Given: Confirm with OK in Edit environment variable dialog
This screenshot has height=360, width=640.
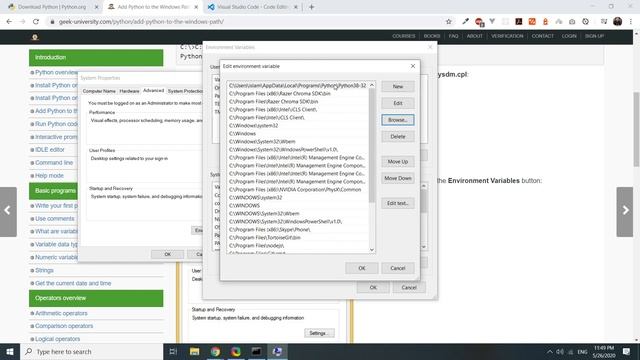Looking at the screenshot, I should point(362,268).
